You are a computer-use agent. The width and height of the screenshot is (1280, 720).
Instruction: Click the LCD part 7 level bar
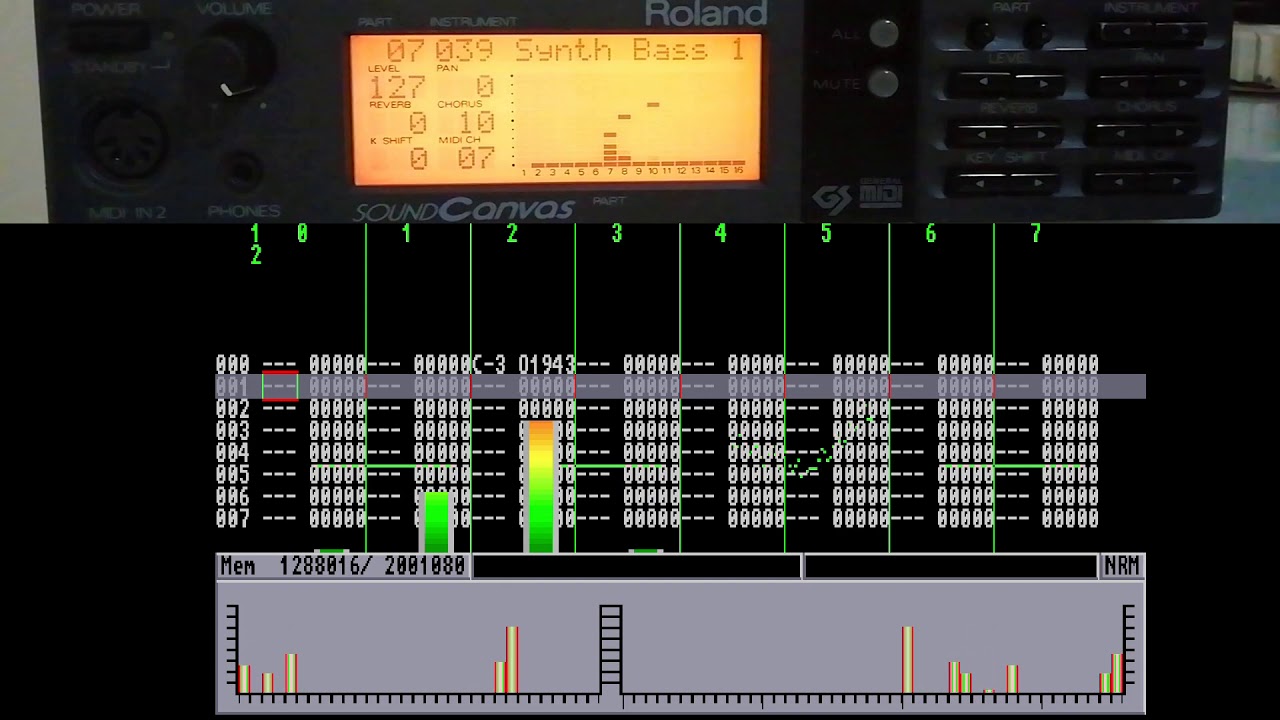click(x=610, y=148)
